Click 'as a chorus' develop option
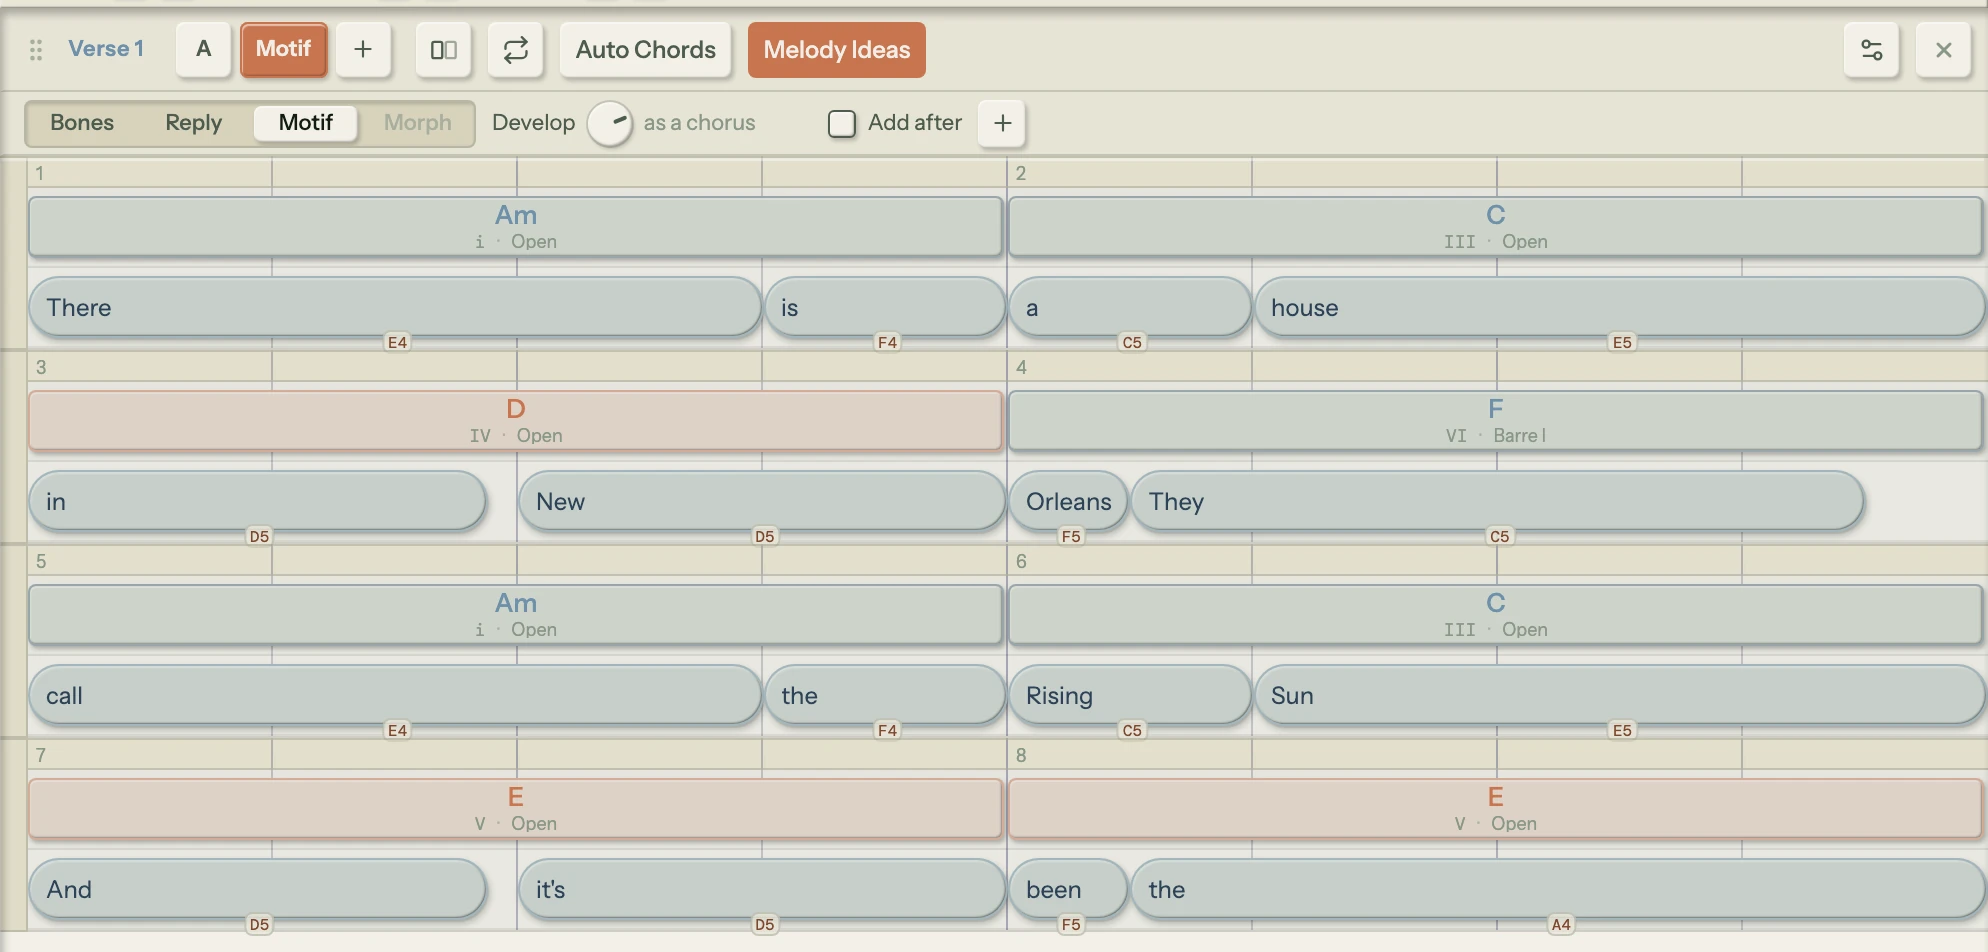The image size is (1988, 952). (x=699, y=123)
